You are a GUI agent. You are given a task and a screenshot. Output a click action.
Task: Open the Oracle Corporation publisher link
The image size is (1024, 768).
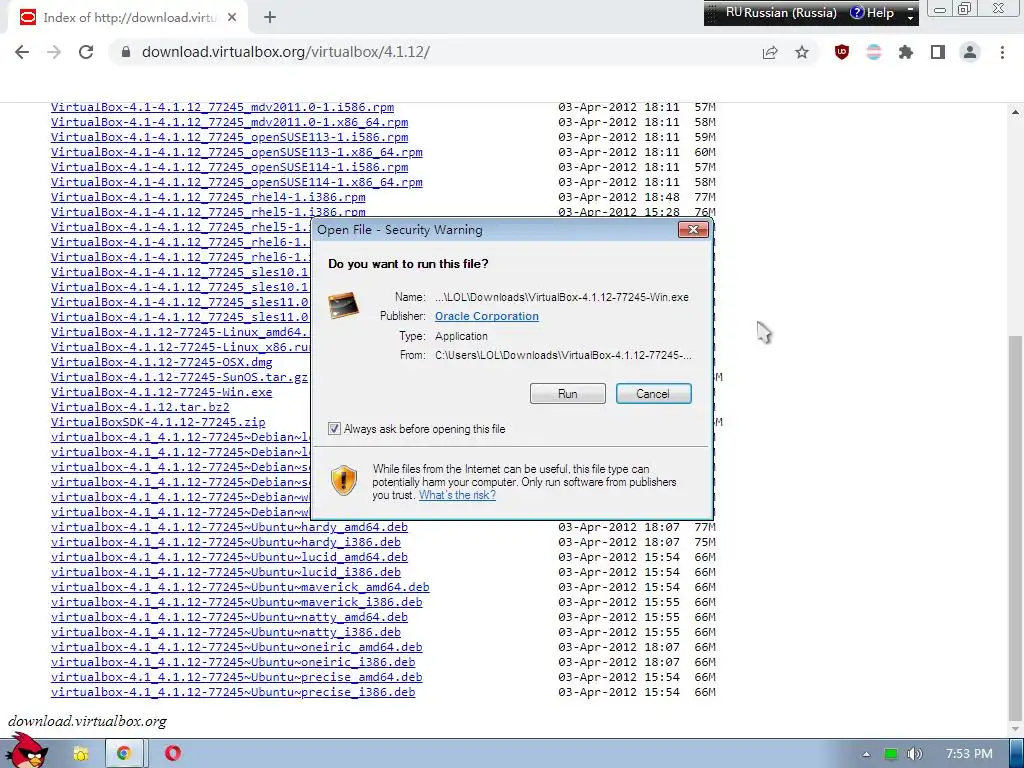tap(487, 316)
